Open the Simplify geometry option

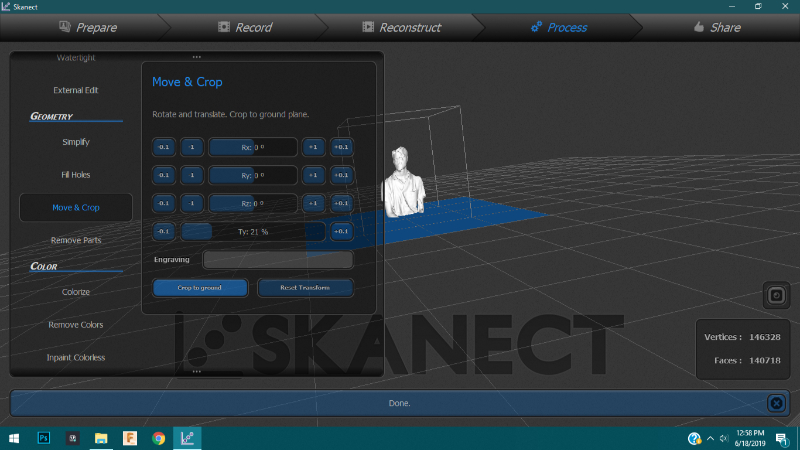pyautogui.click(x=76, y=142)
